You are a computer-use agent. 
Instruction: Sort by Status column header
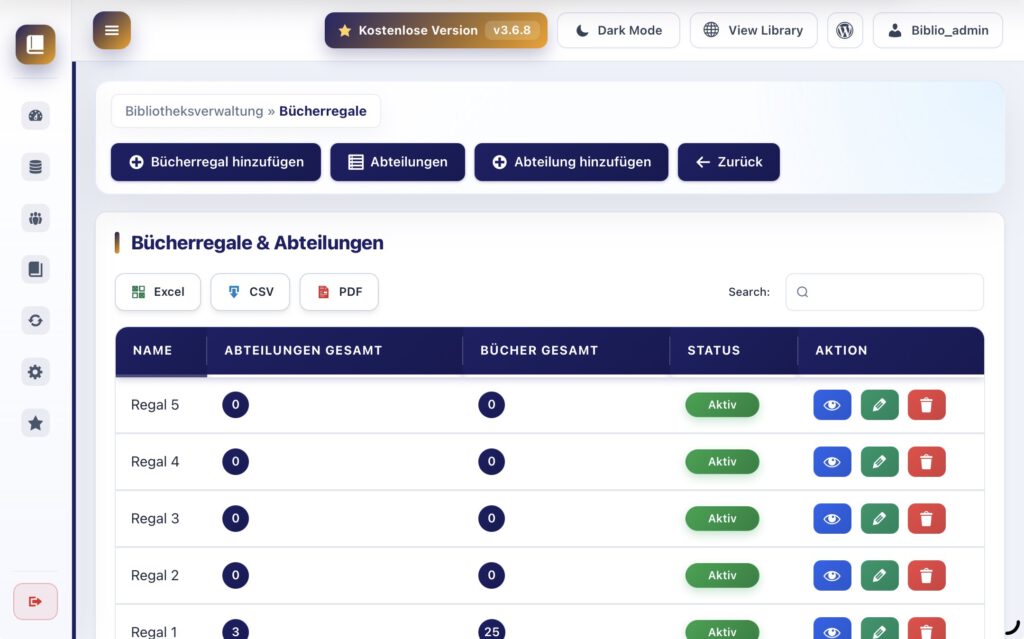point(734,350)
